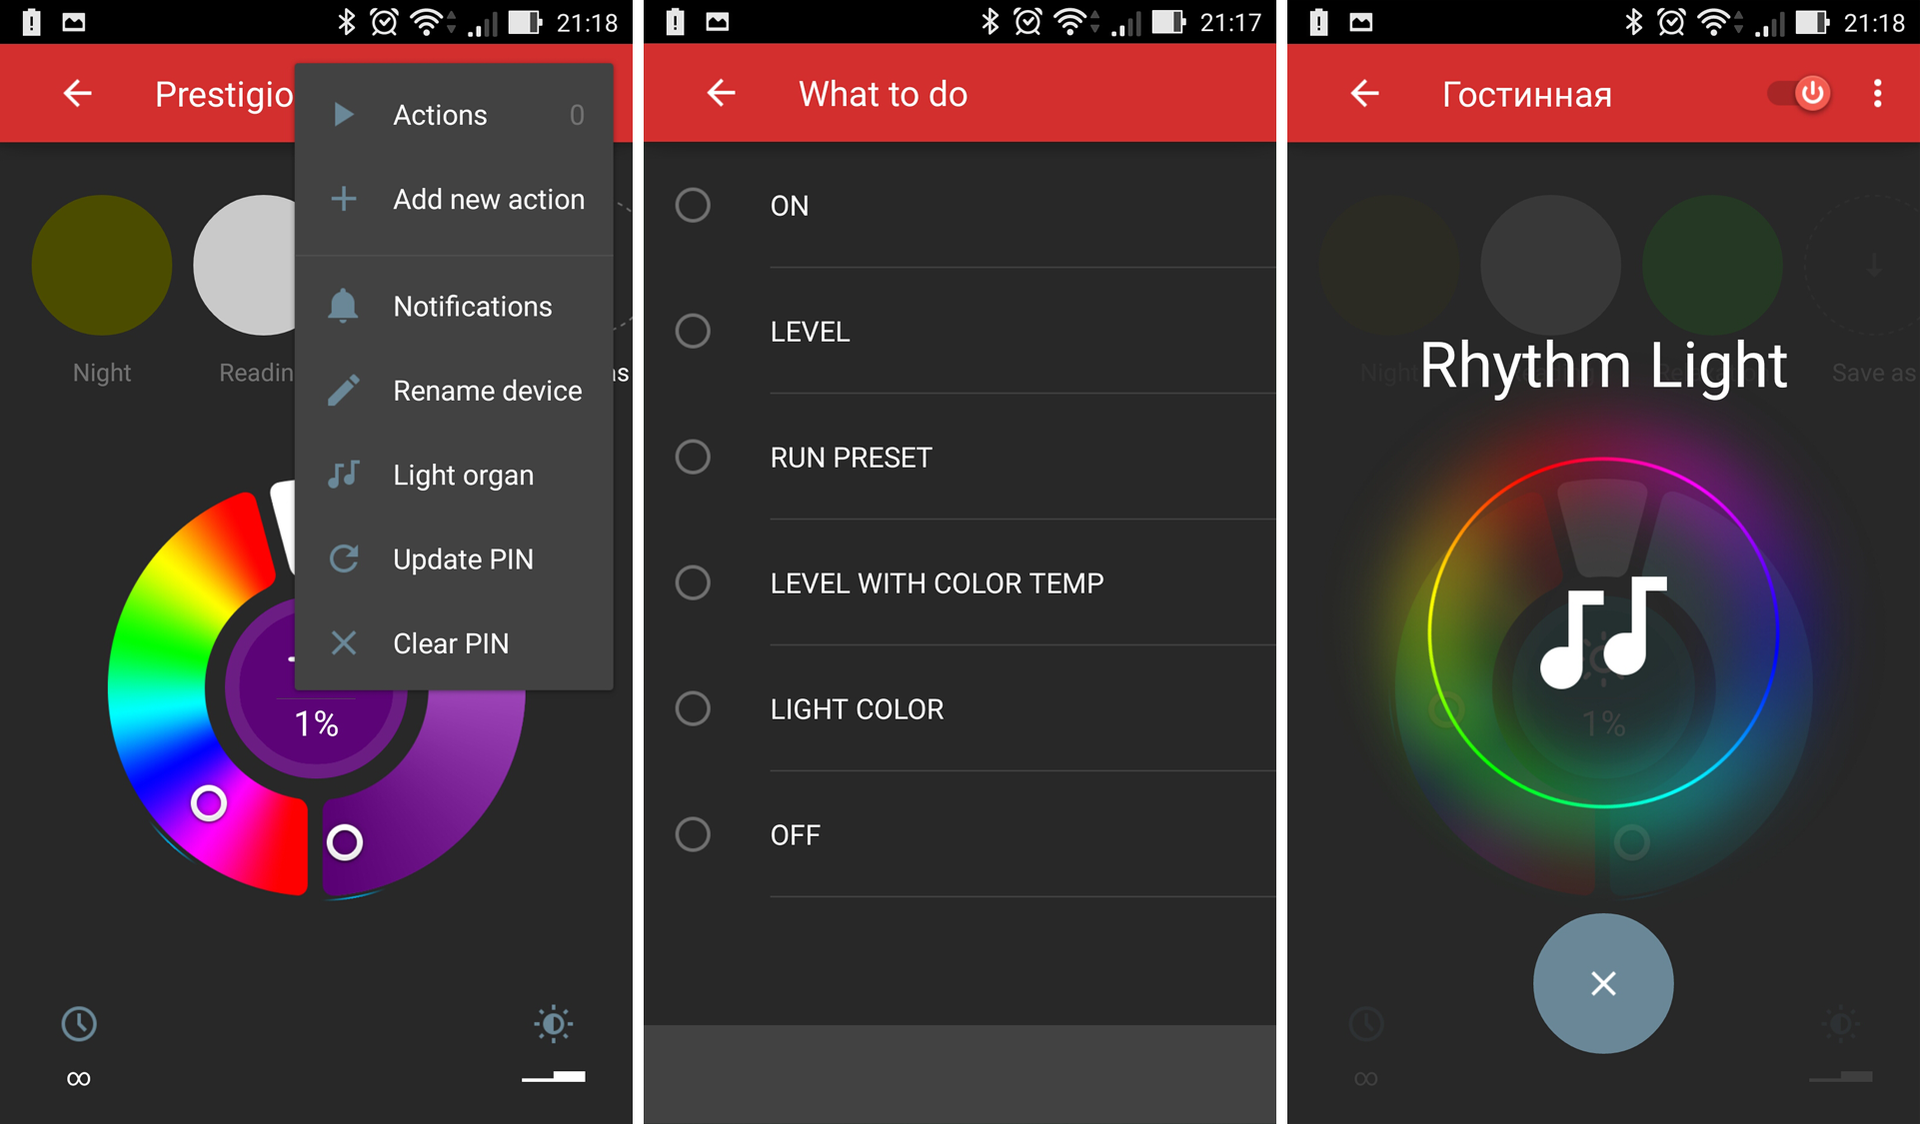Select the ON radio button
Screen dimensions: 1920x1124
click(x=692, y=203)
